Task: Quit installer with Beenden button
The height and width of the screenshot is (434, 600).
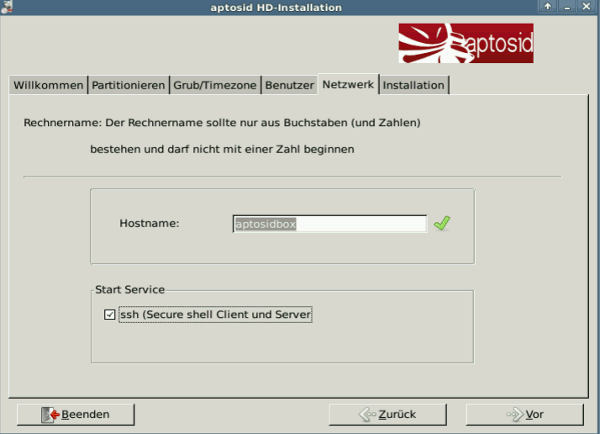Action: (76, 414)
